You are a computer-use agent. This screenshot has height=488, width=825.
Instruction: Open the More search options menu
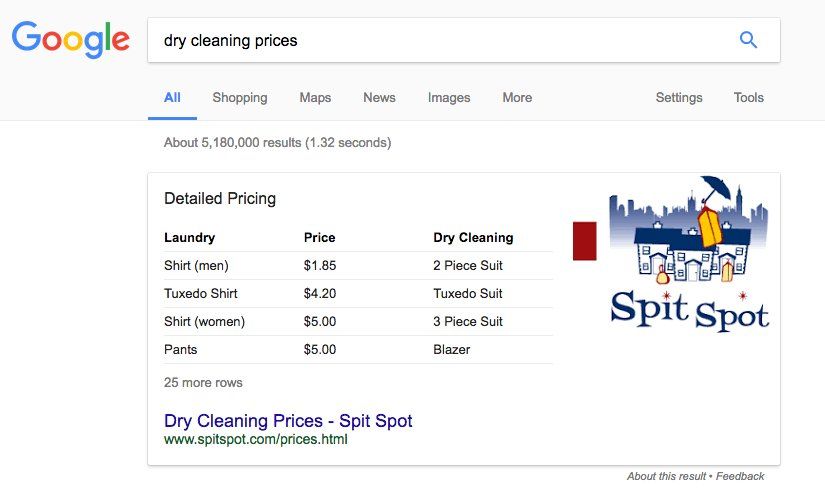point(517,98)
